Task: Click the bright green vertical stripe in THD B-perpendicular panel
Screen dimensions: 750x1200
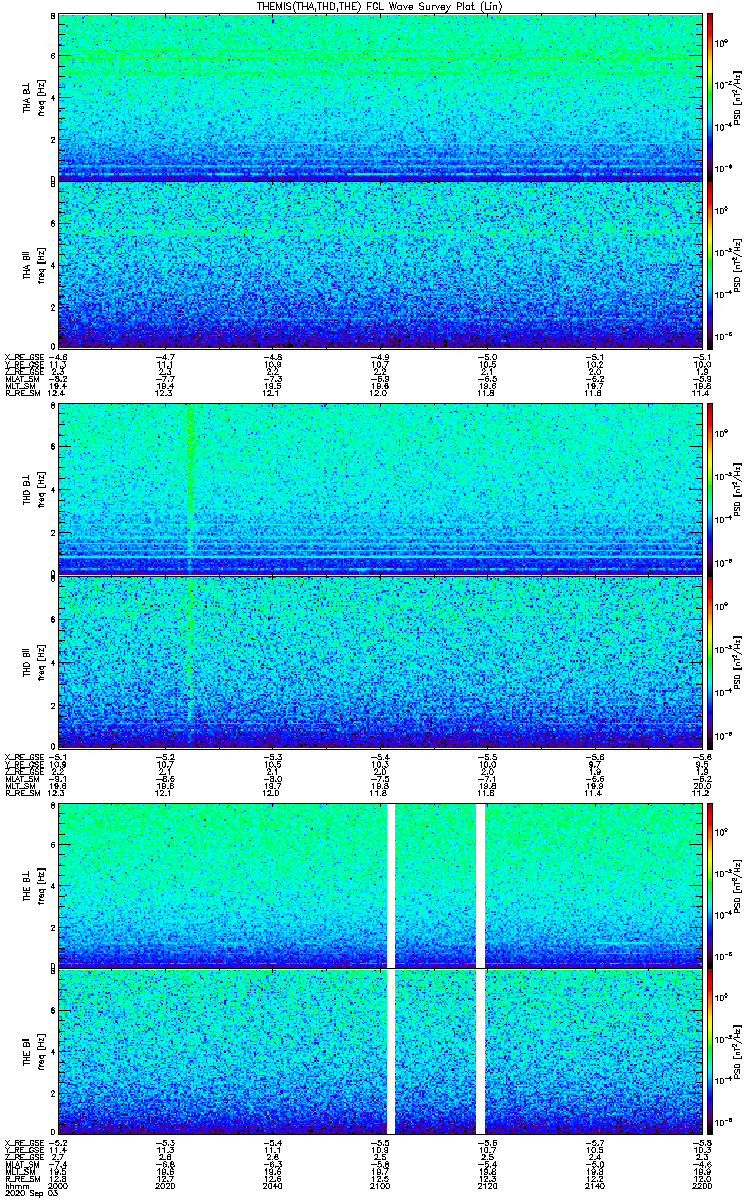Action: 189,489
